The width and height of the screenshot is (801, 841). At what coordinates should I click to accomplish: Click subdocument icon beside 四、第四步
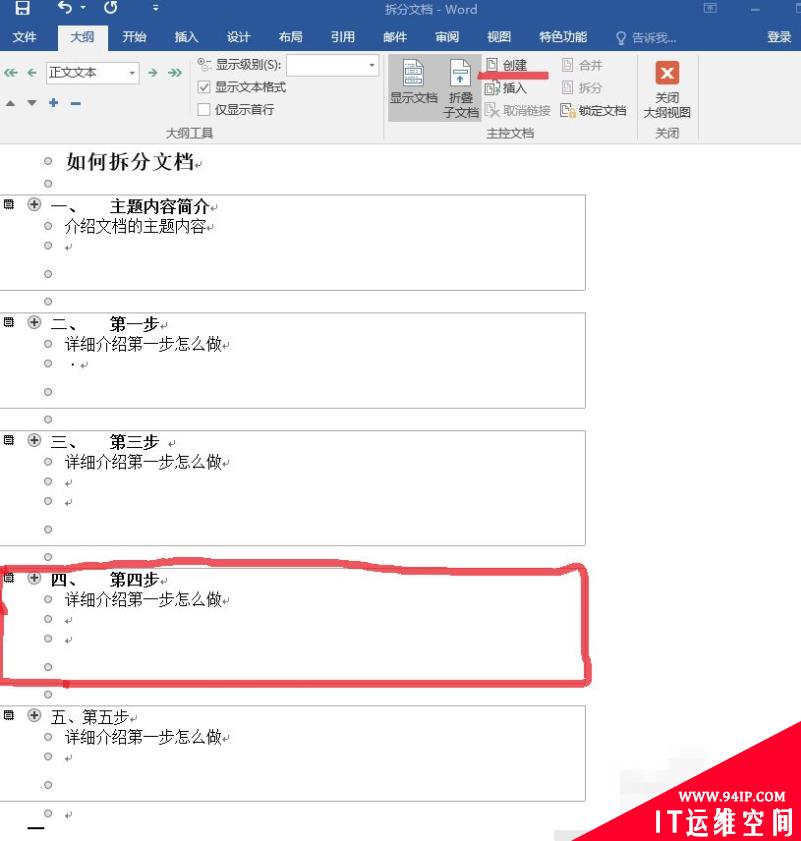[9, 578]
